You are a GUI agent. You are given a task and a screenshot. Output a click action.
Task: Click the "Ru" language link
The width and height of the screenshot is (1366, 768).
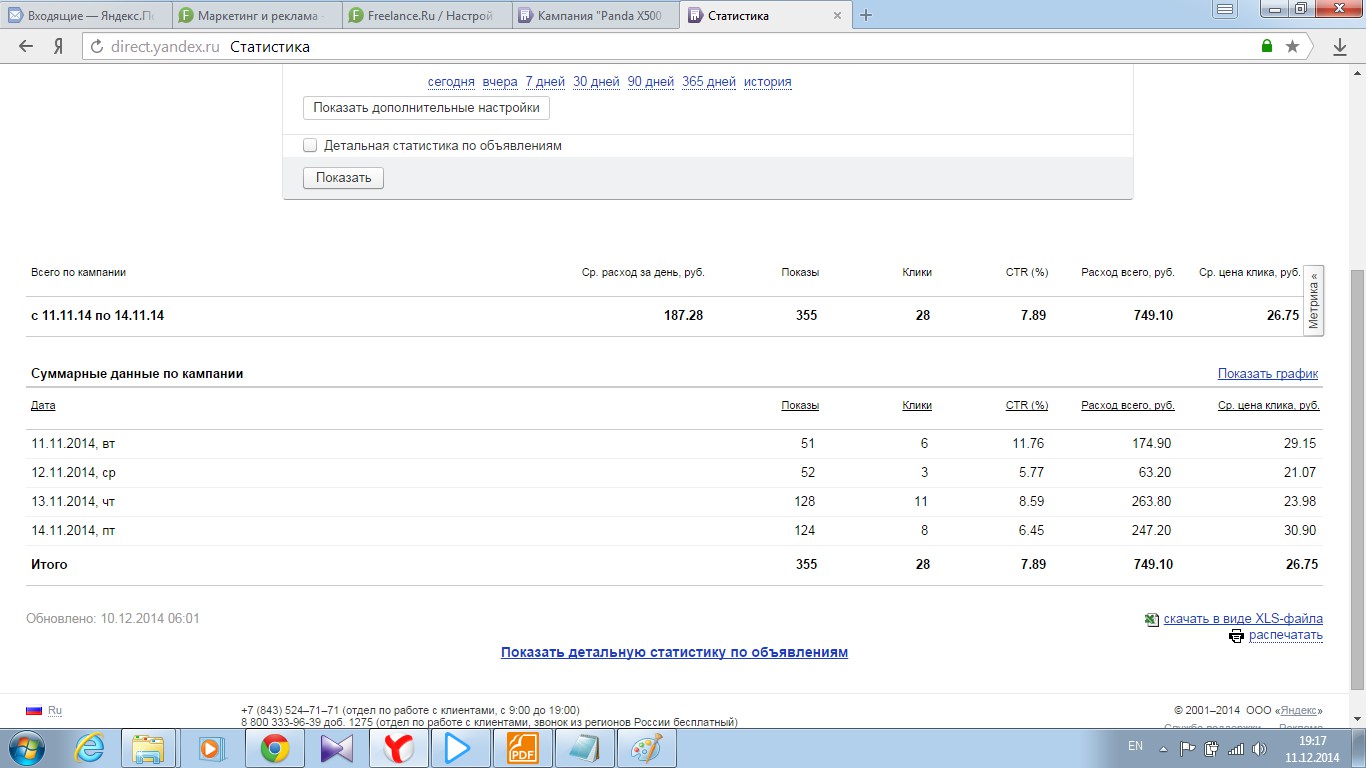(x=55, y=710)
